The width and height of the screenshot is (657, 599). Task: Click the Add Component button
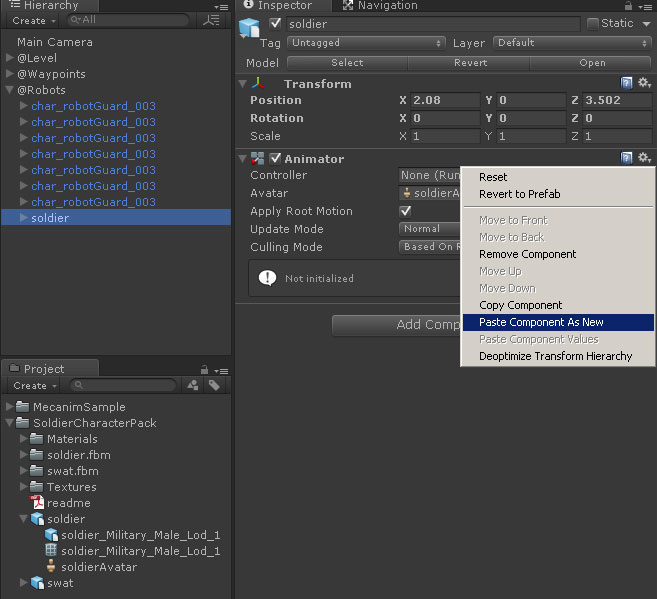396,325
